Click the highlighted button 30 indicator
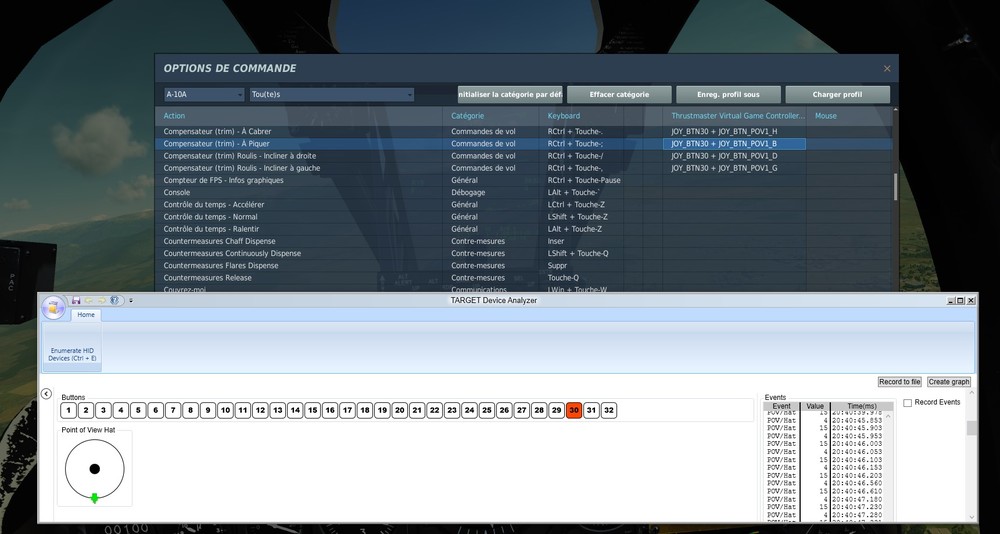The width and height of the screenshot is (1000, 534). [574, 410]
